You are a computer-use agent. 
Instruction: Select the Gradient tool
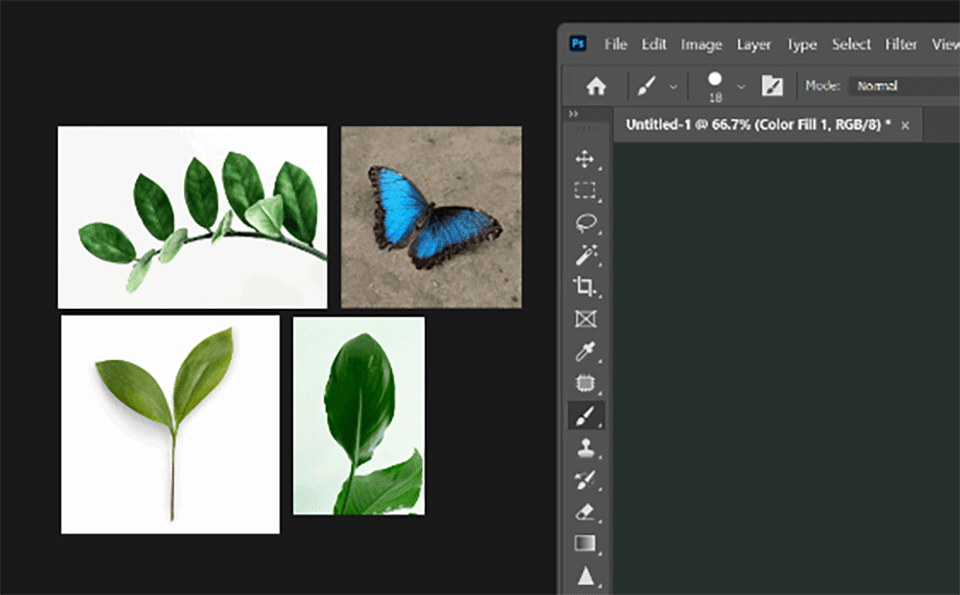pyautogui.click(x=585, y=544)
